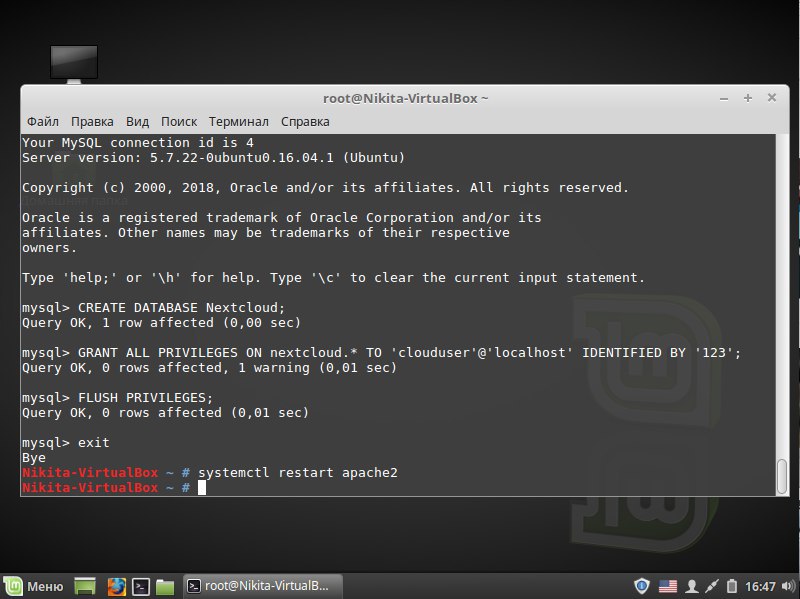Click 'Query OK, 1 row affected' output
This screenshot has height=599, width=800.
click(x=161, y=323)
